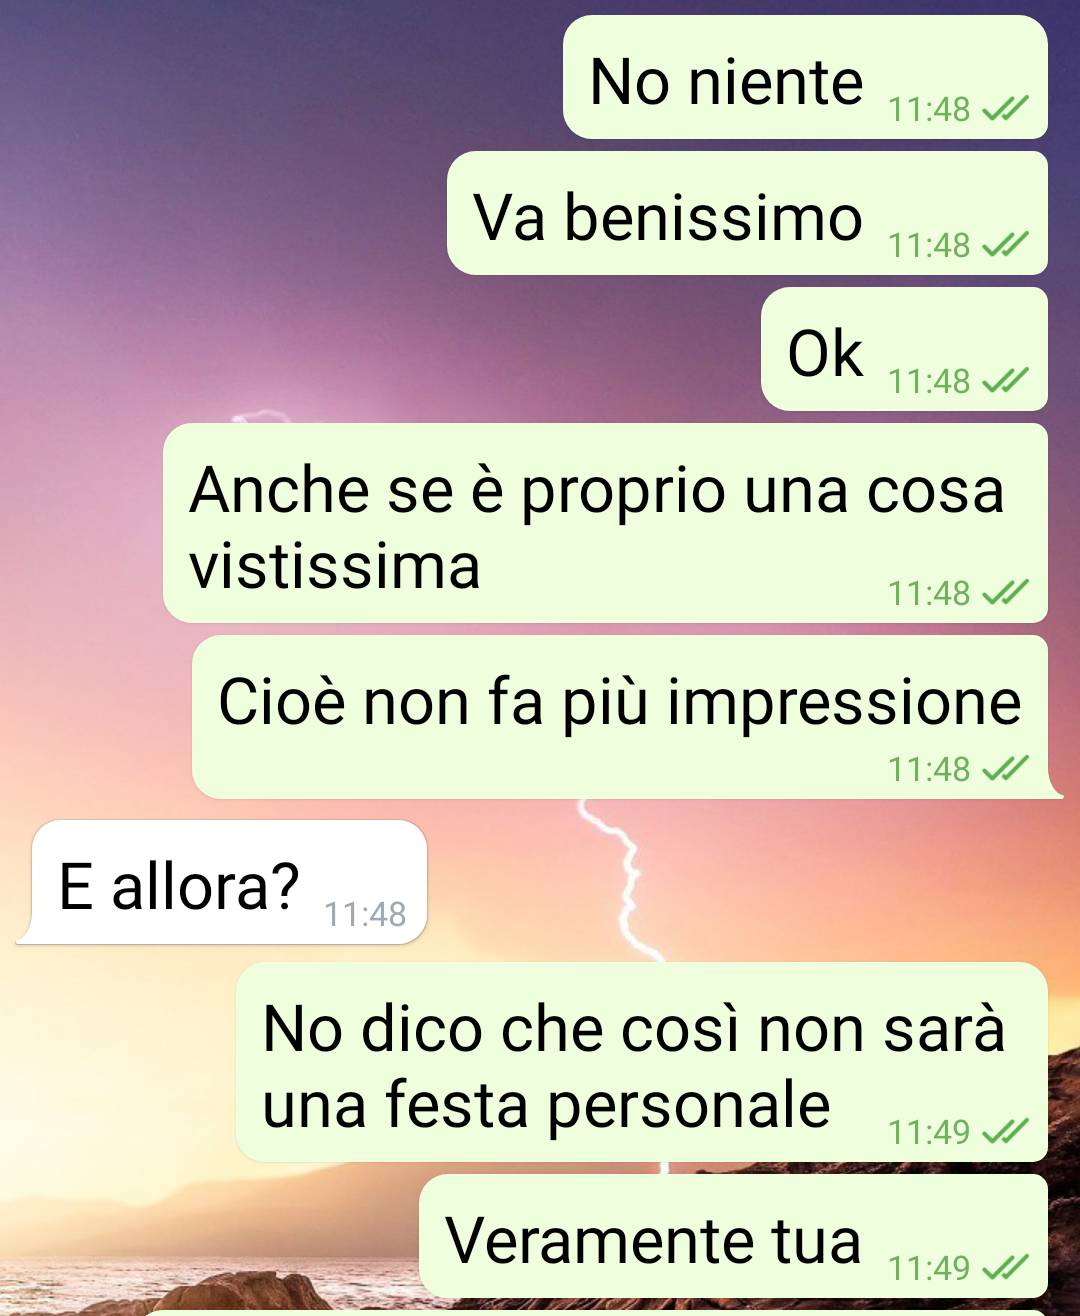Click the double checkmark on 'Va benissimo'
Image resolution: width=1080 pixels, height=1316 pixels.
[x=1004, y=244]
